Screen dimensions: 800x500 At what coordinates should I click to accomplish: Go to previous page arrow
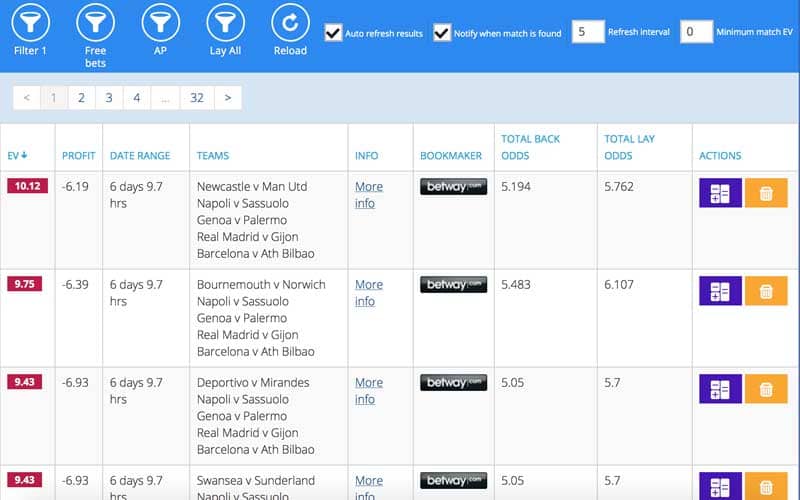point(27,97)
